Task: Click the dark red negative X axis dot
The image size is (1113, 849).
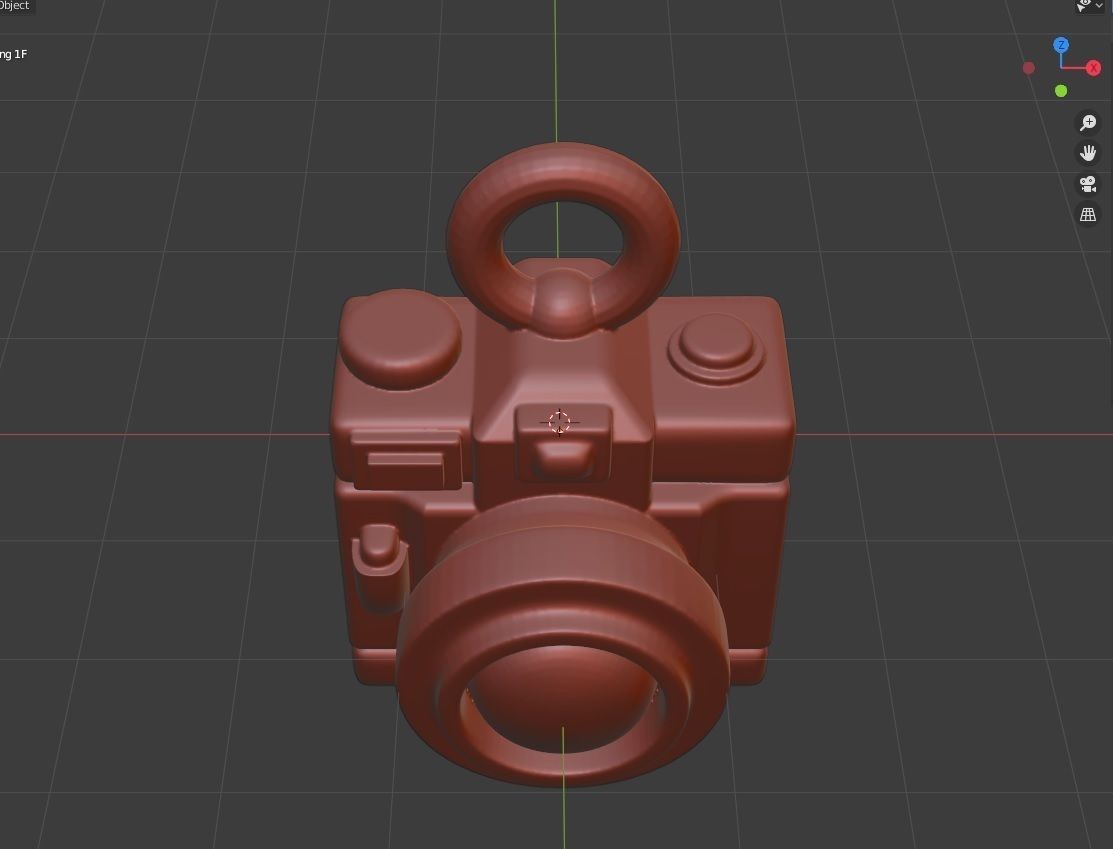Action: point(1029,68)
